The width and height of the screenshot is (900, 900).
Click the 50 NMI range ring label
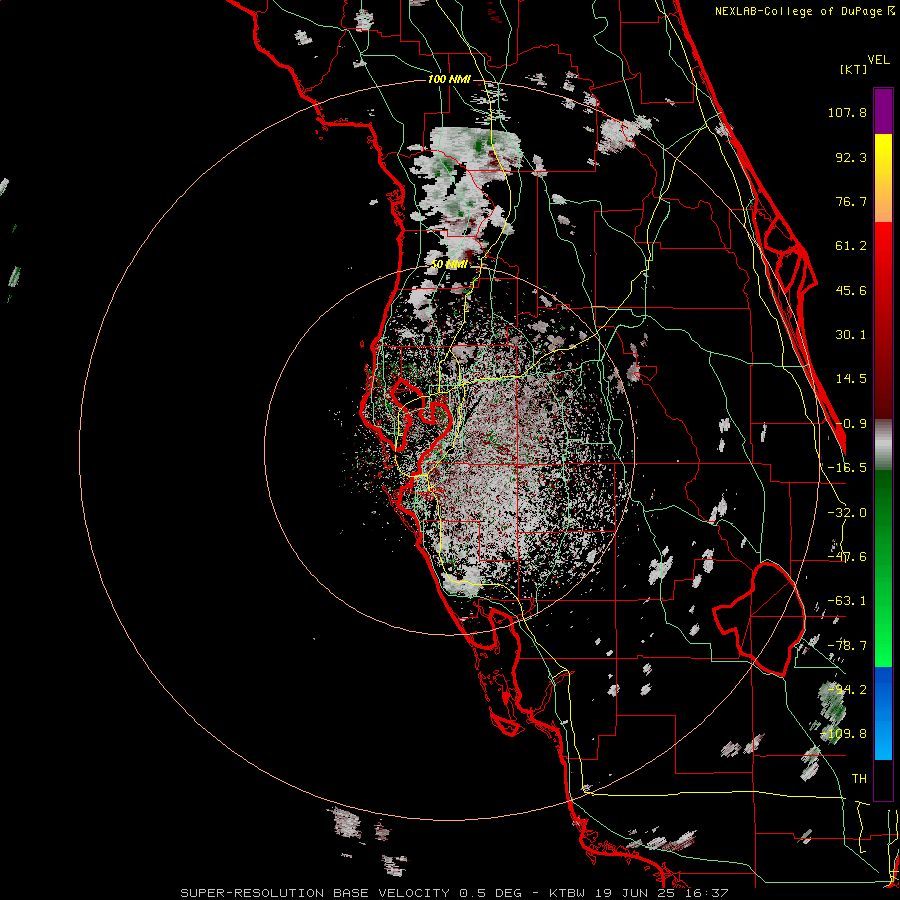coord(449,265)
